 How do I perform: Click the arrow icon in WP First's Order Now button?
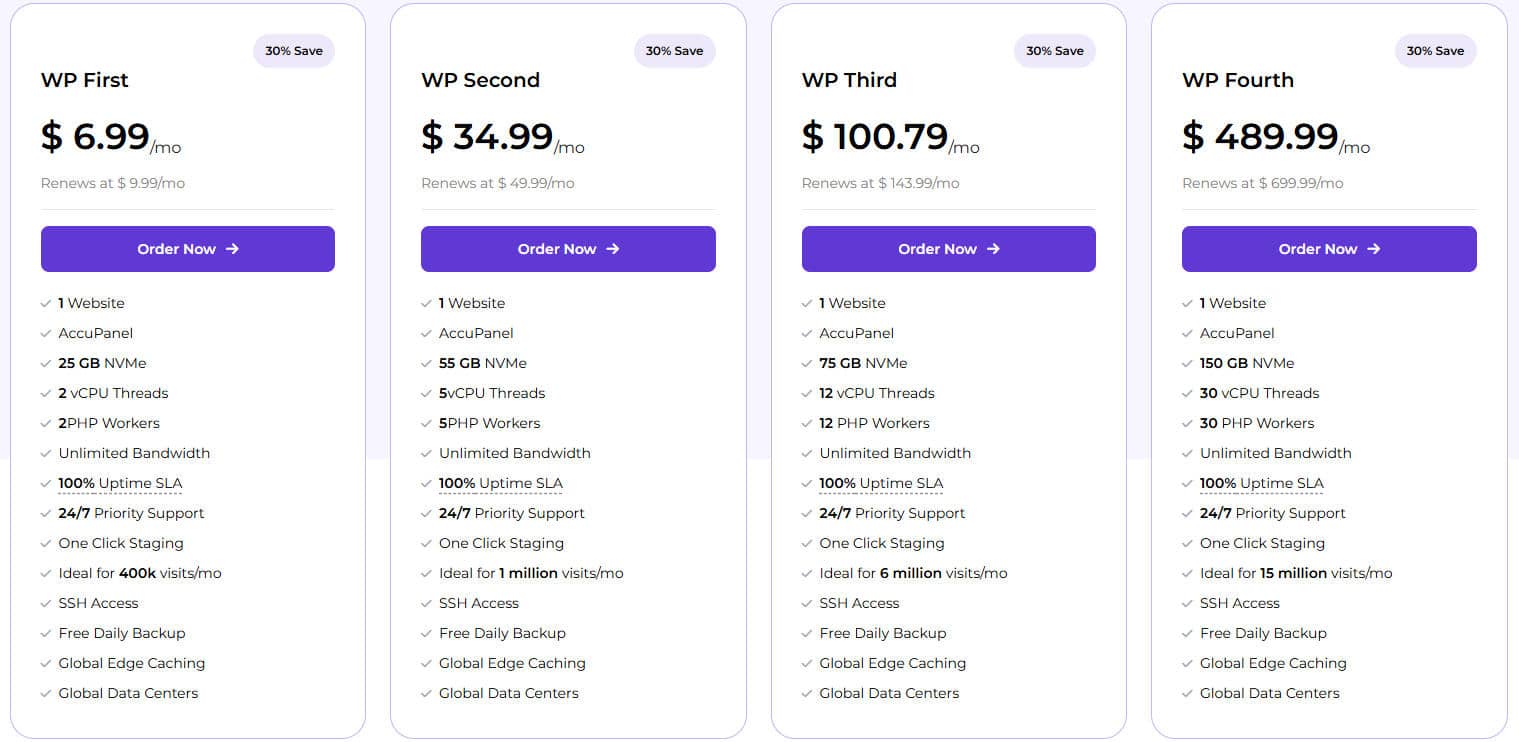pyautogui.click(x=234, y=249)
